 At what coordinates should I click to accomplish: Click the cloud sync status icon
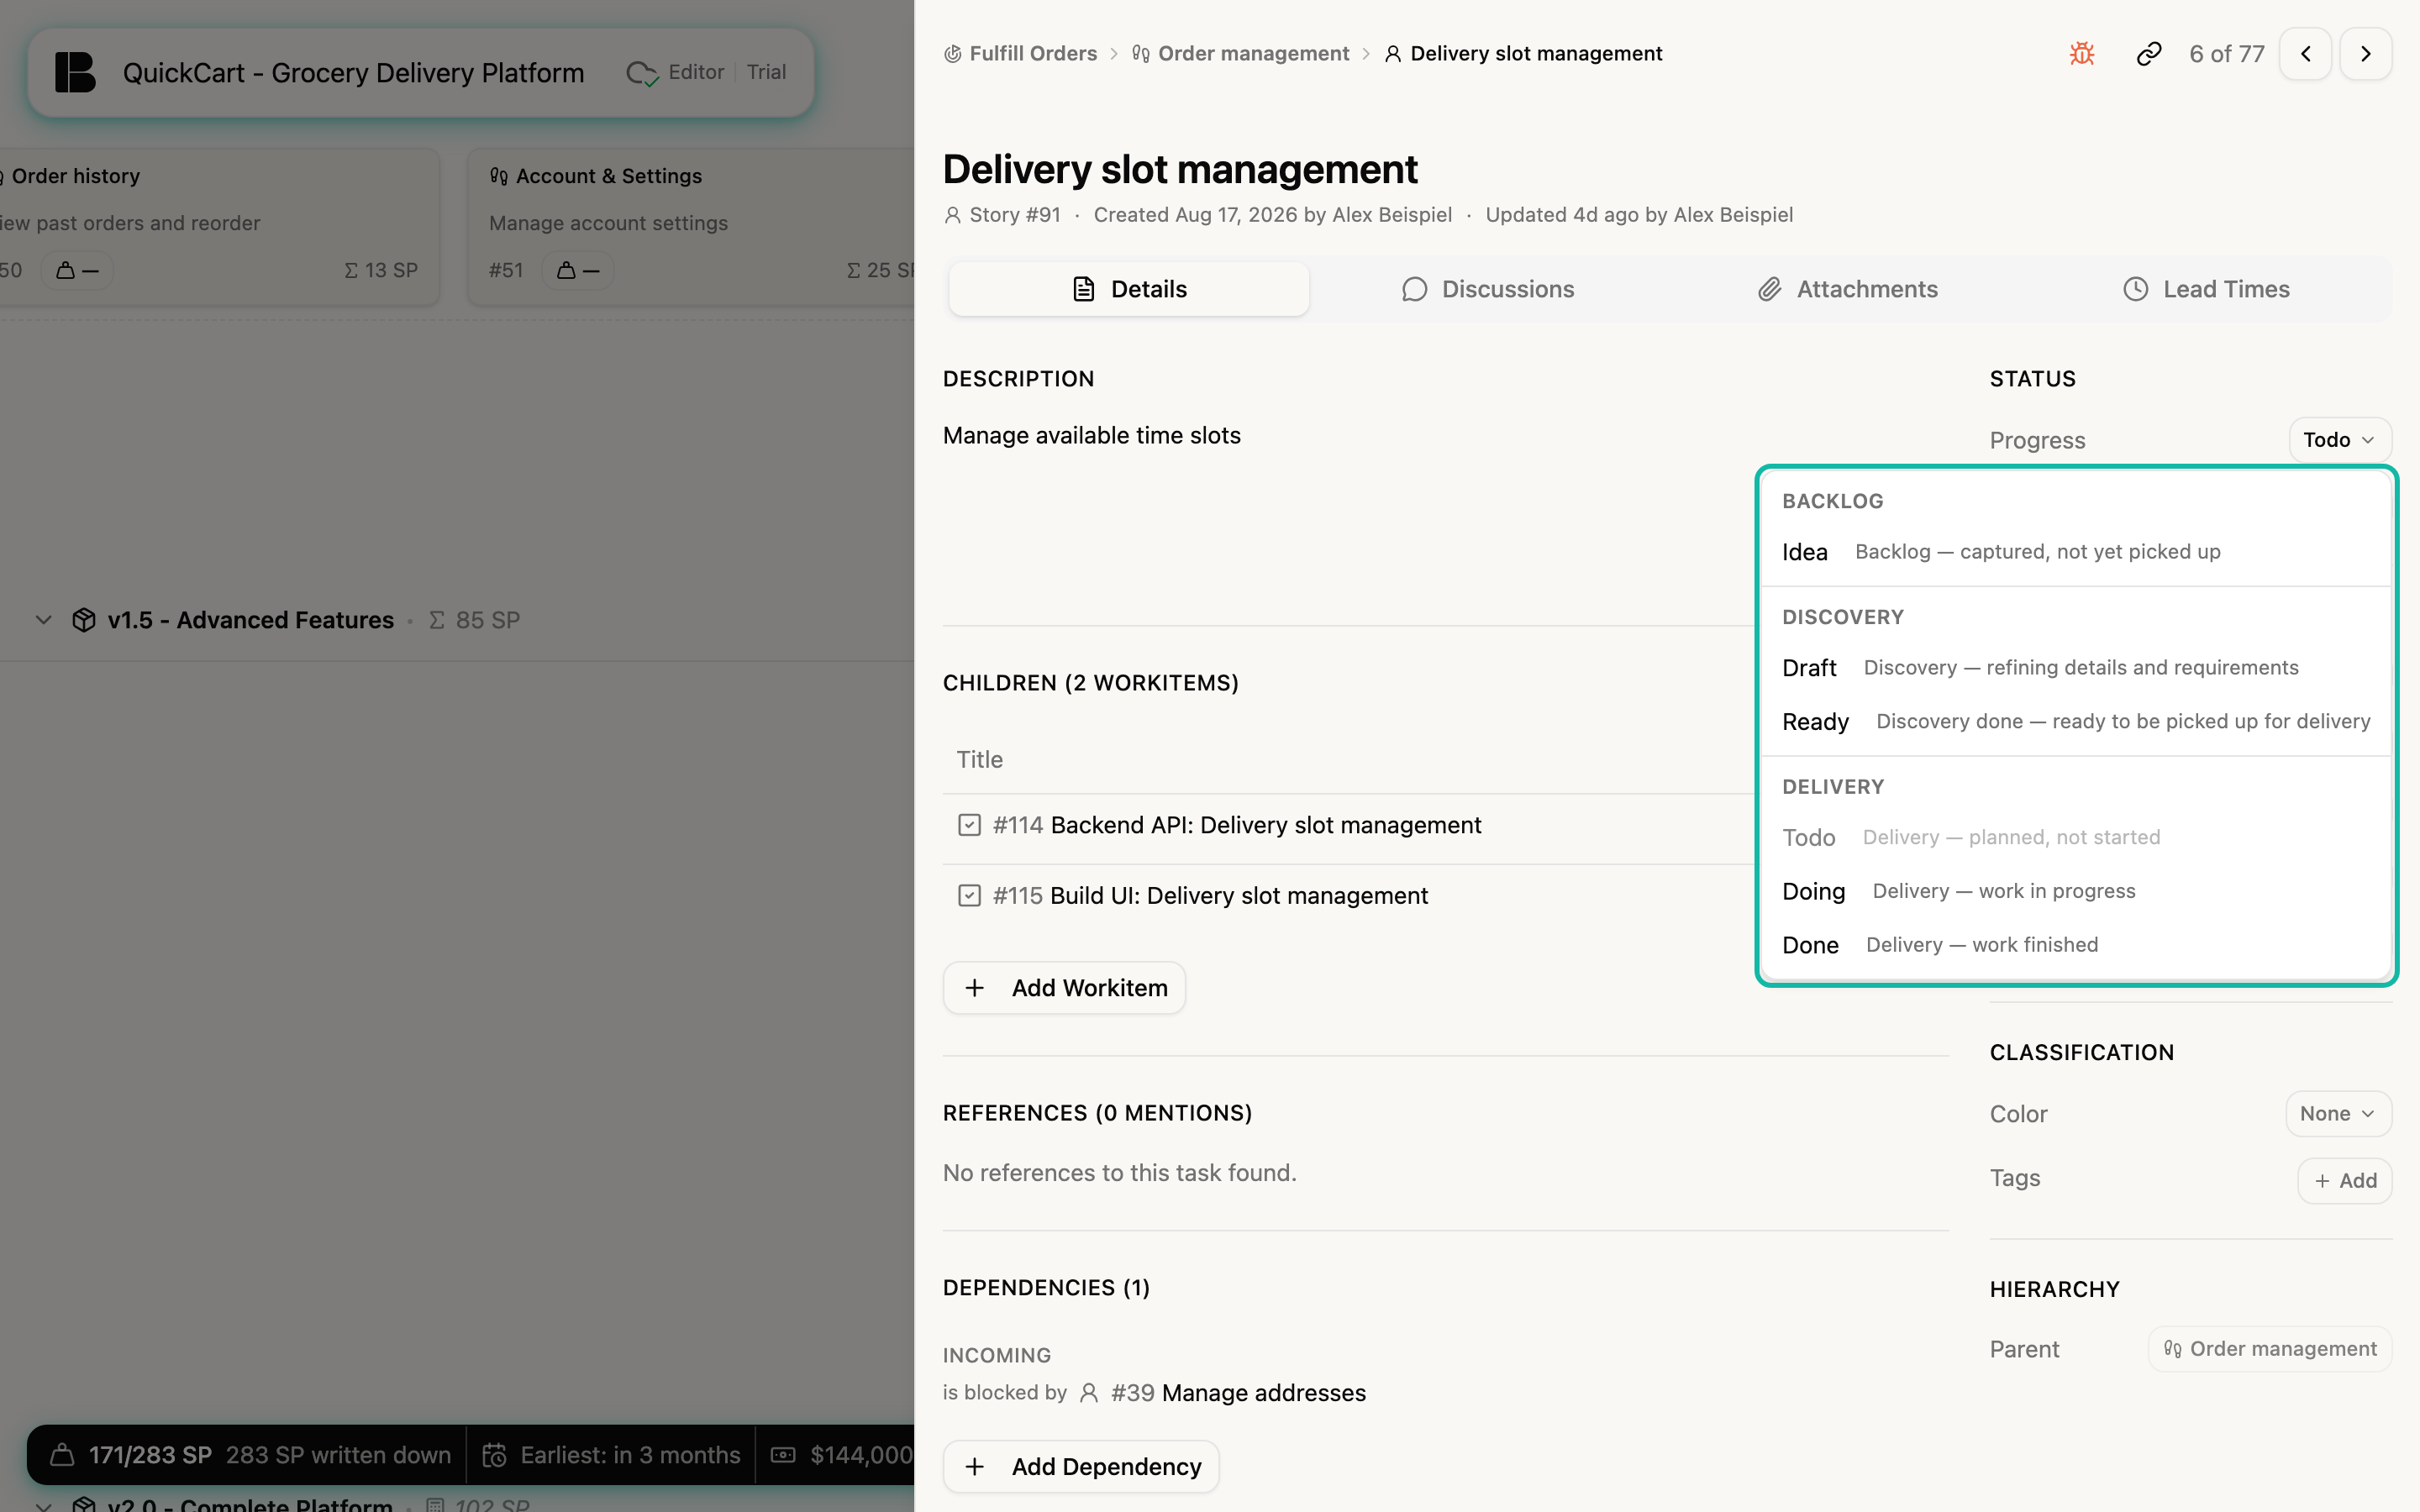(642, 73)
